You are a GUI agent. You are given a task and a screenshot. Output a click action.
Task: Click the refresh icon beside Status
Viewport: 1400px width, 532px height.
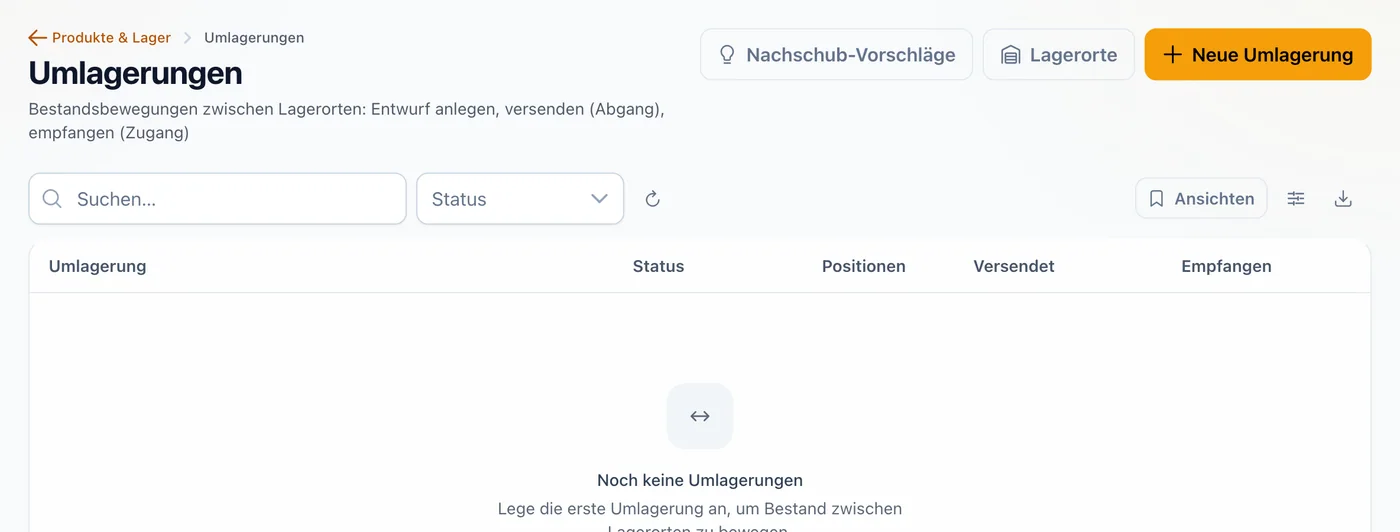[653, 199]
